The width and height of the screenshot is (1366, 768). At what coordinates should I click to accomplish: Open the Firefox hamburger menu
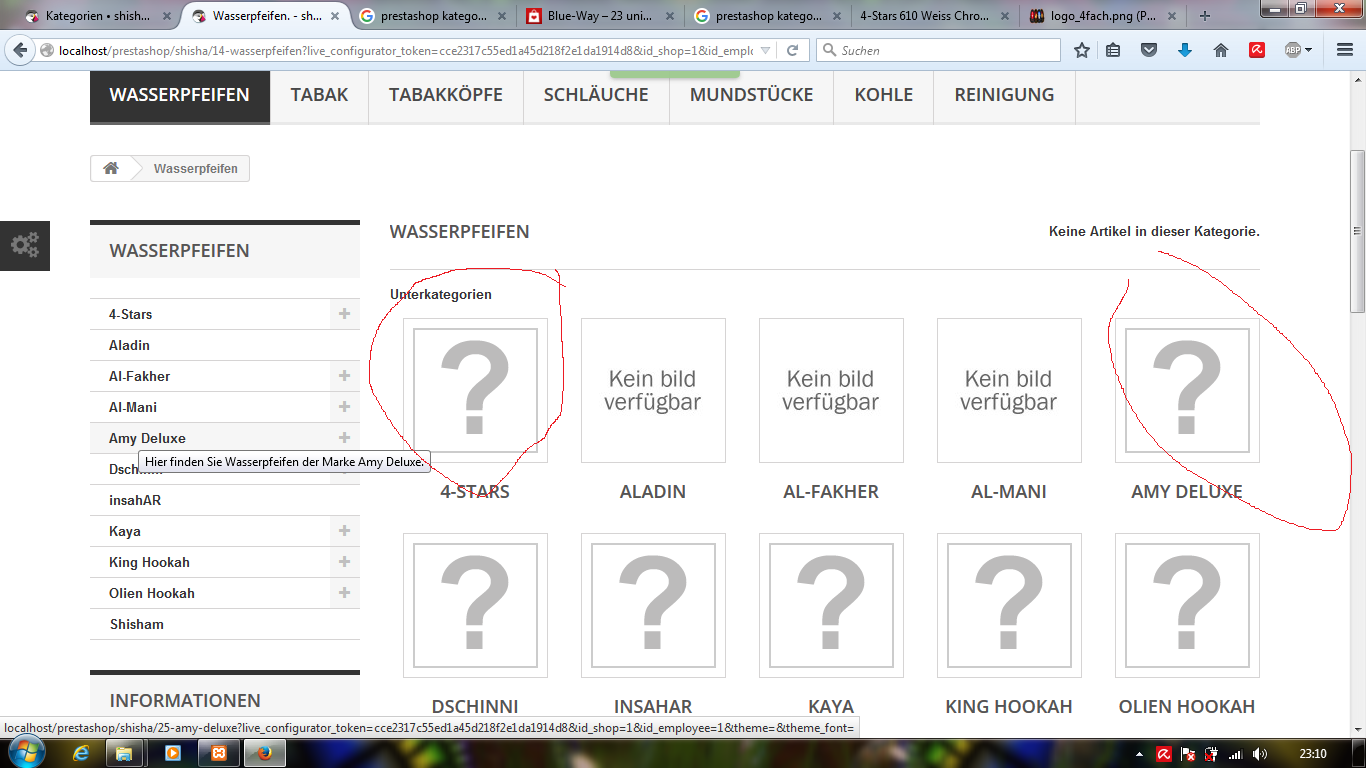pyautogui.click(x=1345, y=50)
